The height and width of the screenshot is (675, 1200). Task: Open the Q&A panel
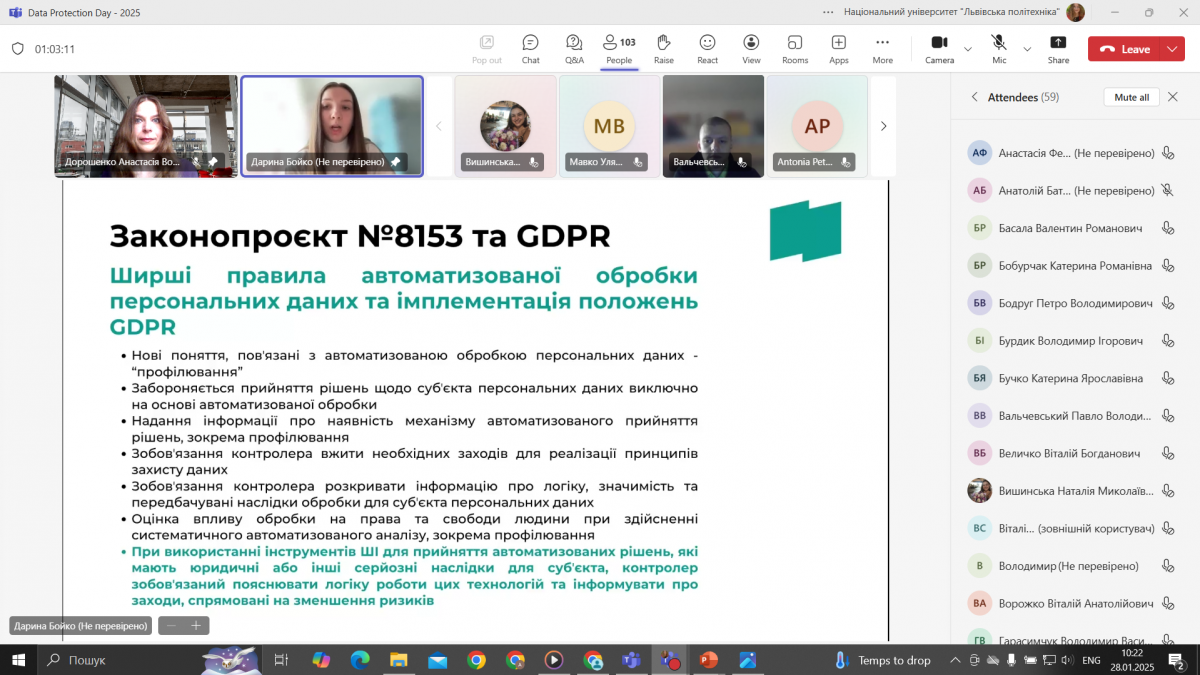574,47
